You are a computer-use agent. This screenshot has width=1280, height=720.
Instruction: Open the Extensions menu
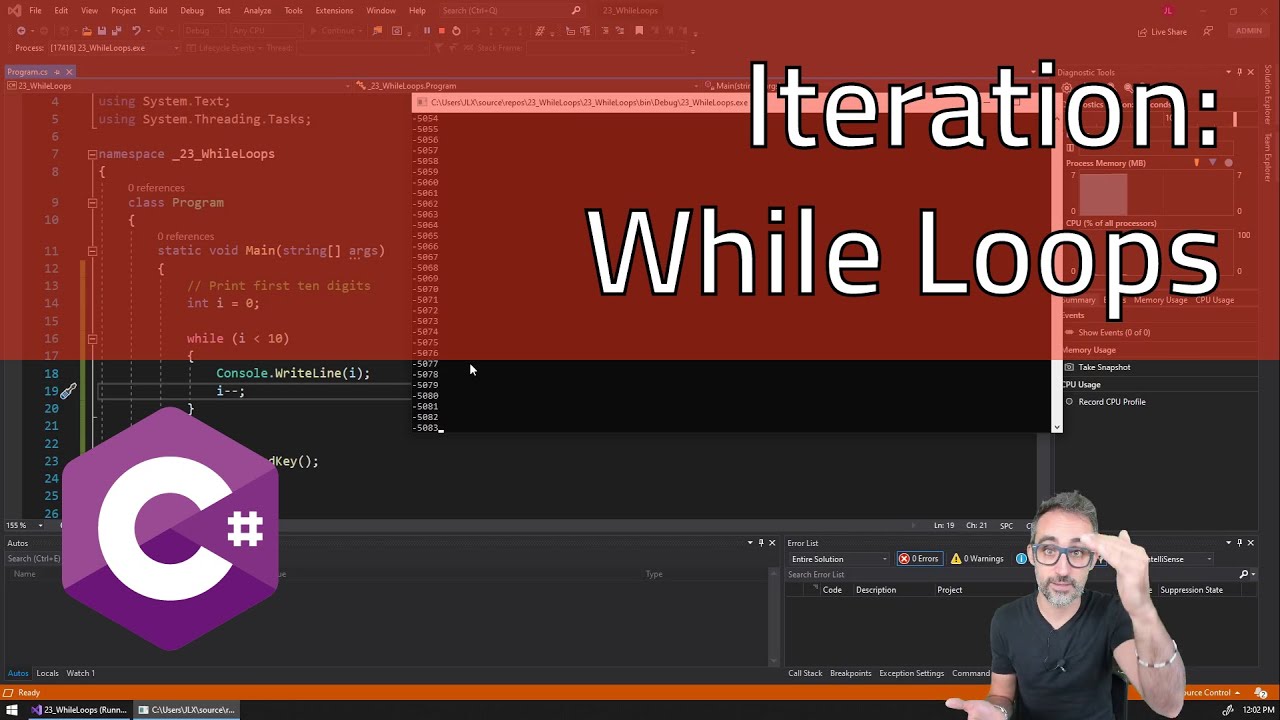[x=334, y=11]
